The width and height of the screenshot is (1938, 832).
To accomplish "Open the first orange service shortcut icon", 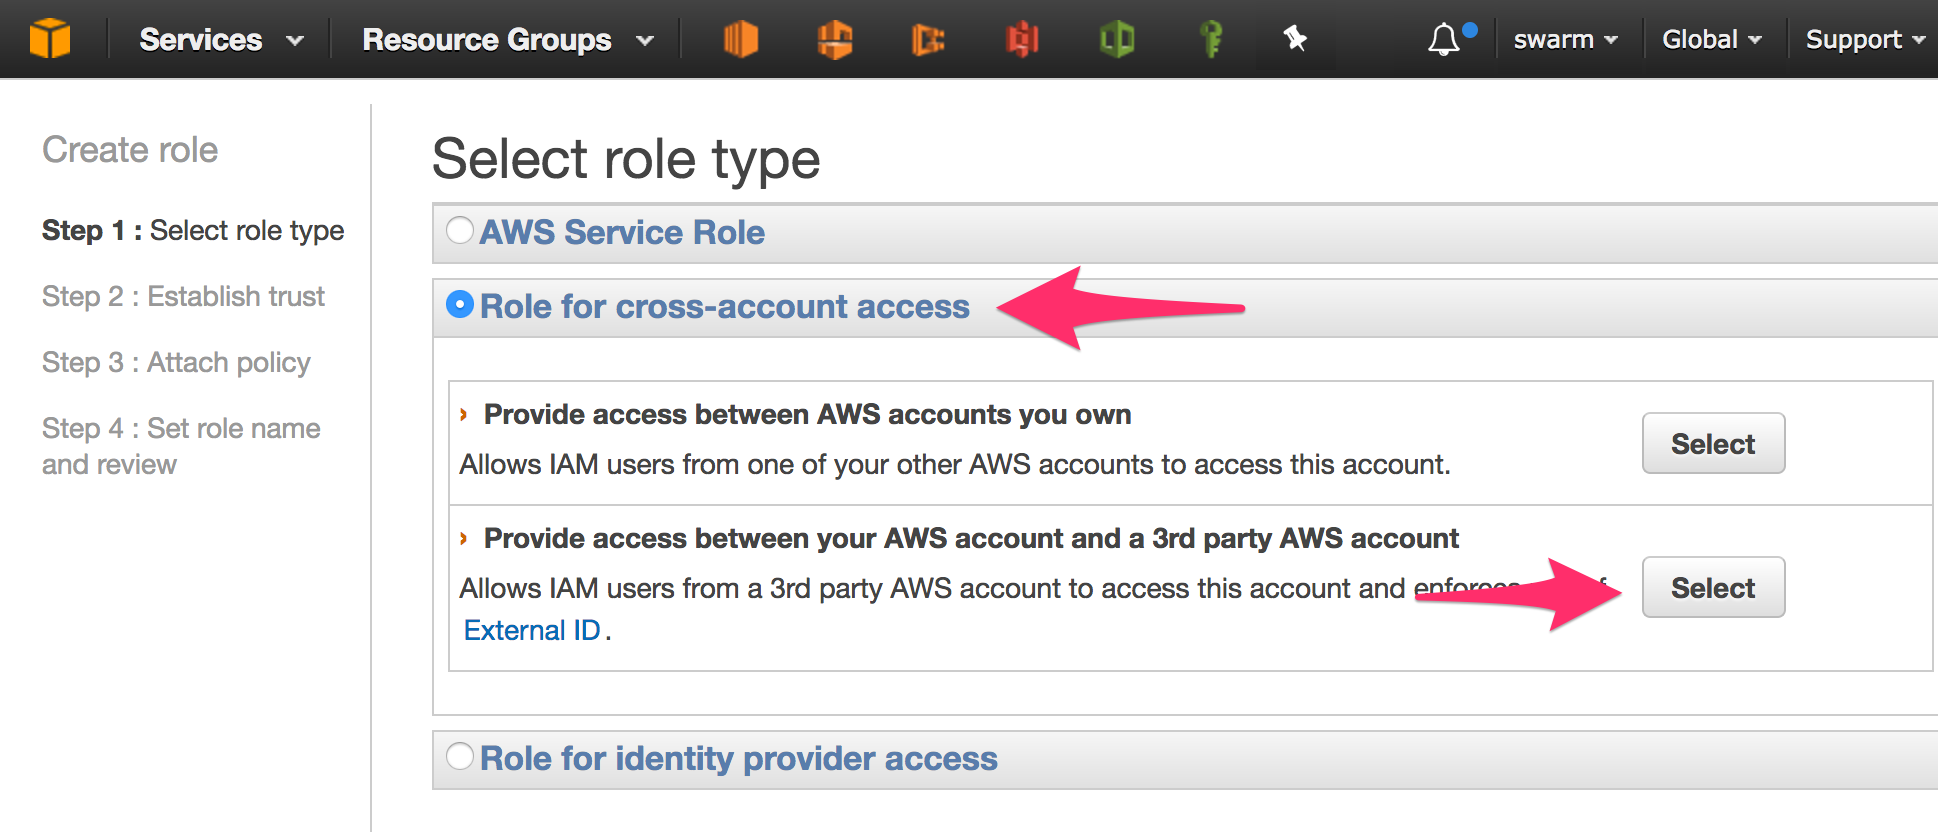I will point(741,39).
